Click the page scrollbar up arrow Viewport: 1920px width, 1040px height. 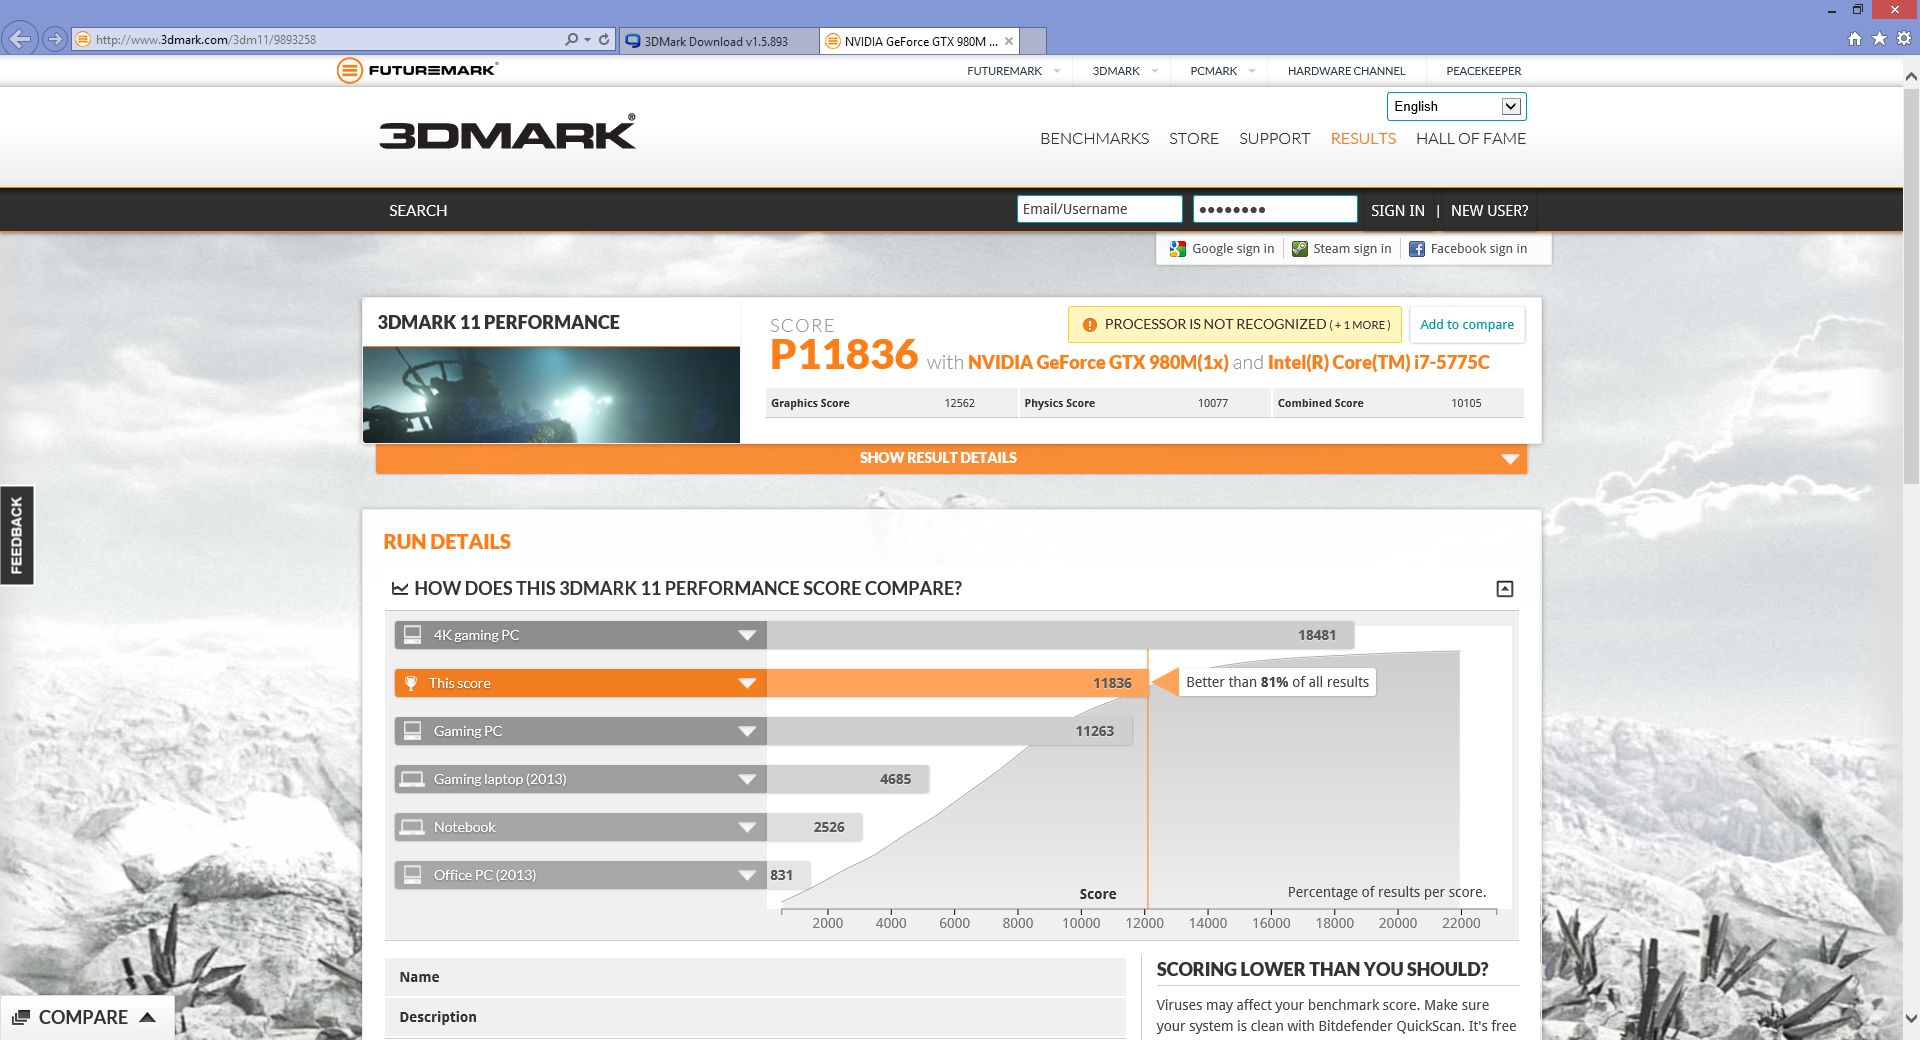coord(1911,76)
